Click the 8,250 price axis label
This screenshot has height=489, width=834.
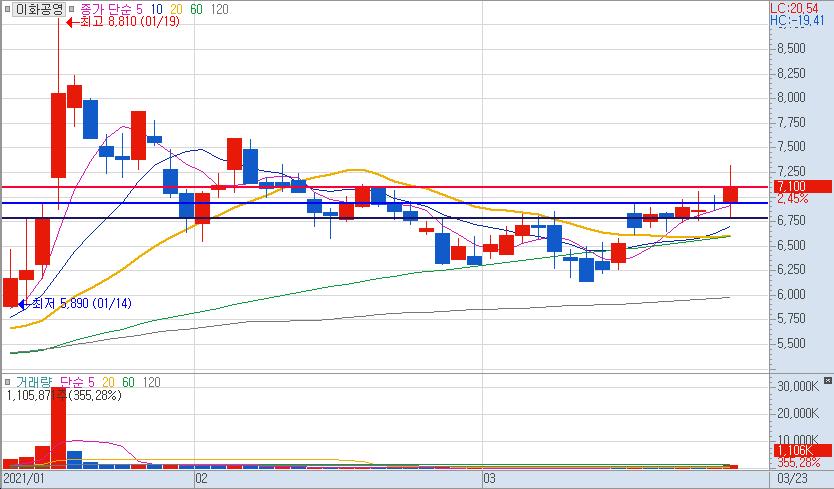coord(791,73)
